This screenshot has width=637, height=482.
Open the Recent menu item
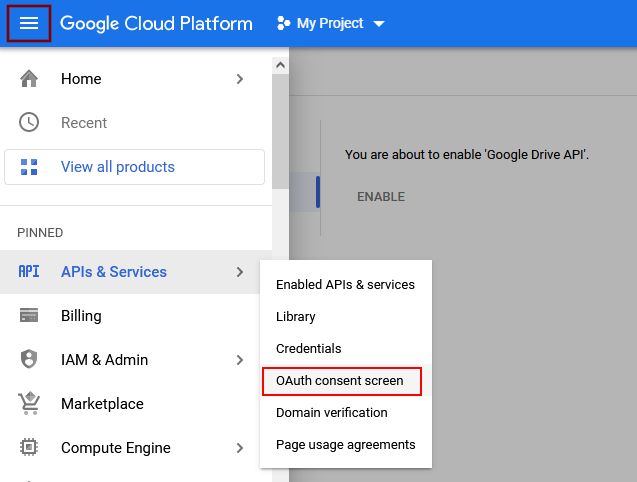(136, 122)
